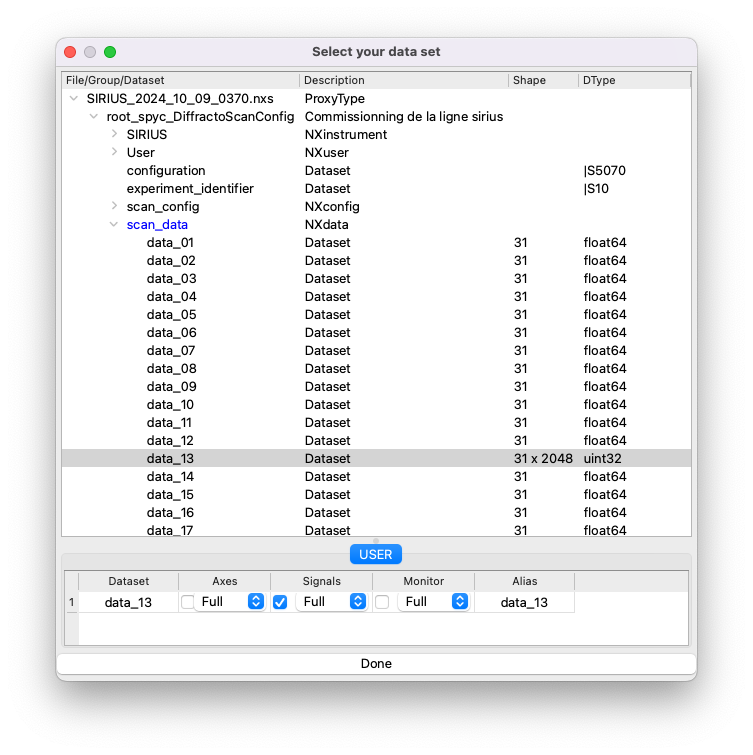Click the Axes column header

(224, 581)
